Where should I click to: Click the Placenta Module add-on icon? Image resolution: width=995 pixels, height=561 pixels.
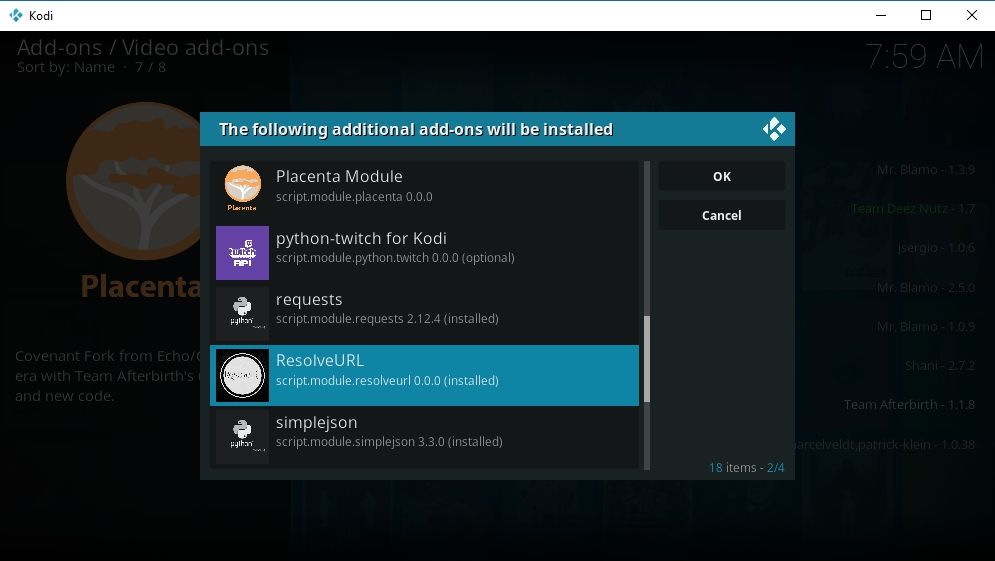point(242,187)
